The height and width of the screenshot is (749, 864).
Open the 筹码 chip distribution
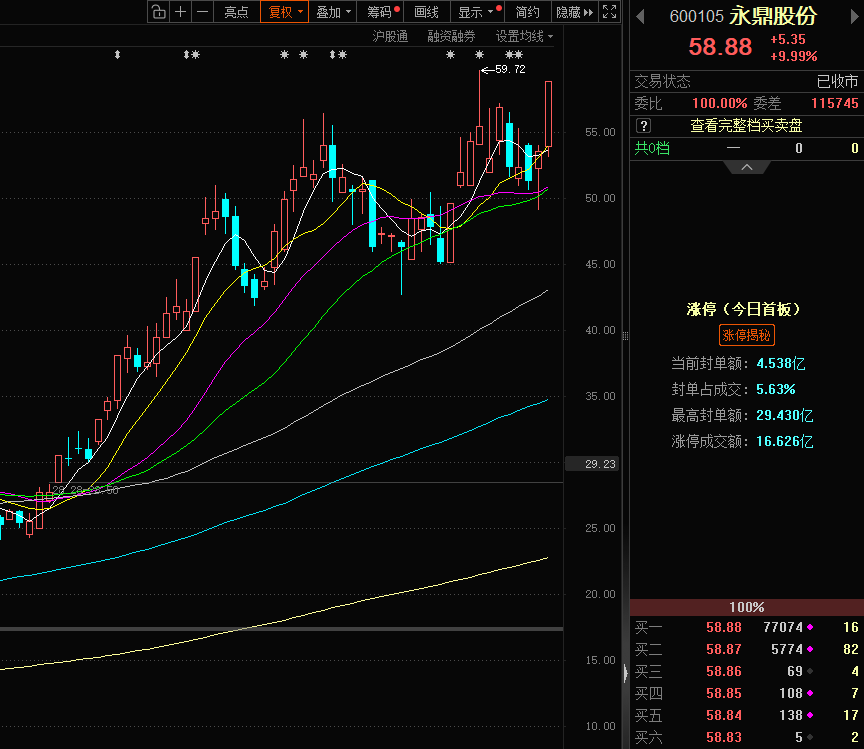[380, 12]
